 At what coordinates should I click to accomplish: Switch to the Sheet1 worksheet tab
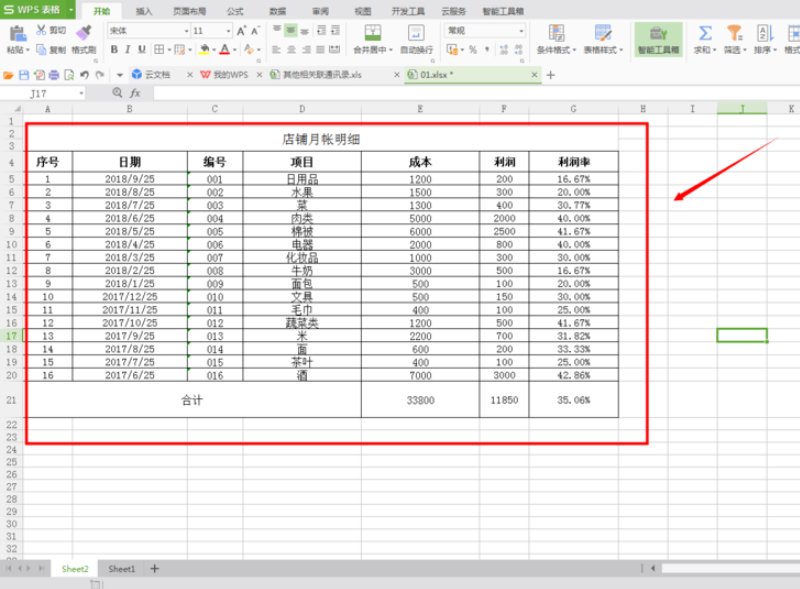point(122,569)
